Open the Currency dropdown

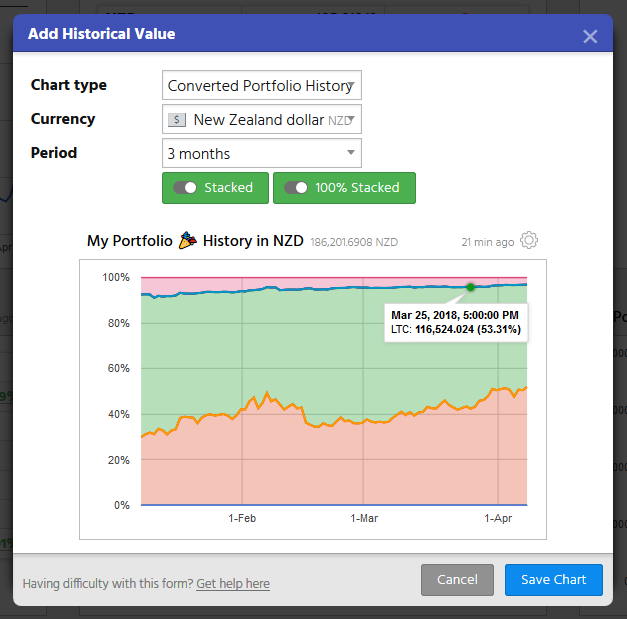[261, 120]
